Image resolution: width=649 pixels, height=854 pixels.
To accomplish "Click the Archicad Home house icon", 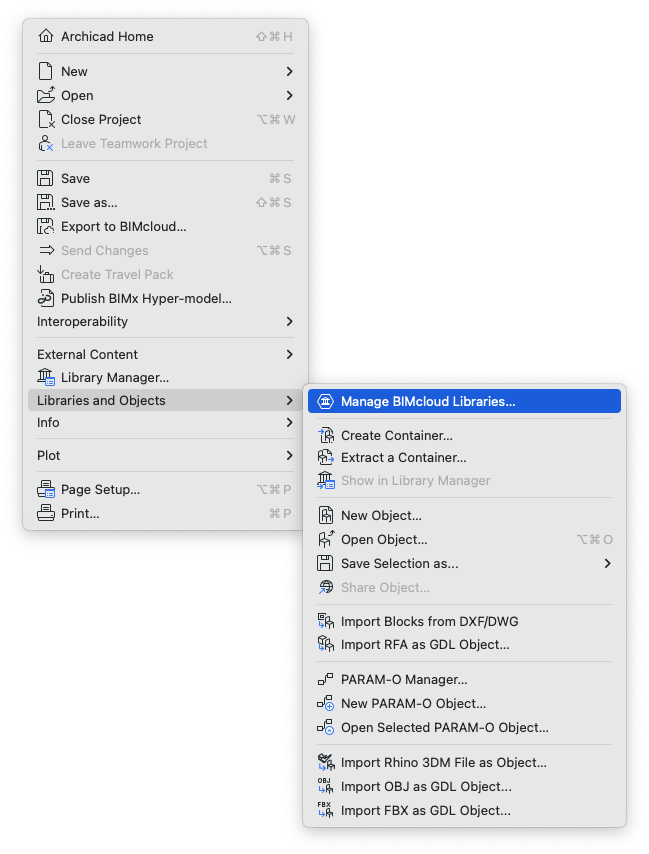I will click(46, 36).
